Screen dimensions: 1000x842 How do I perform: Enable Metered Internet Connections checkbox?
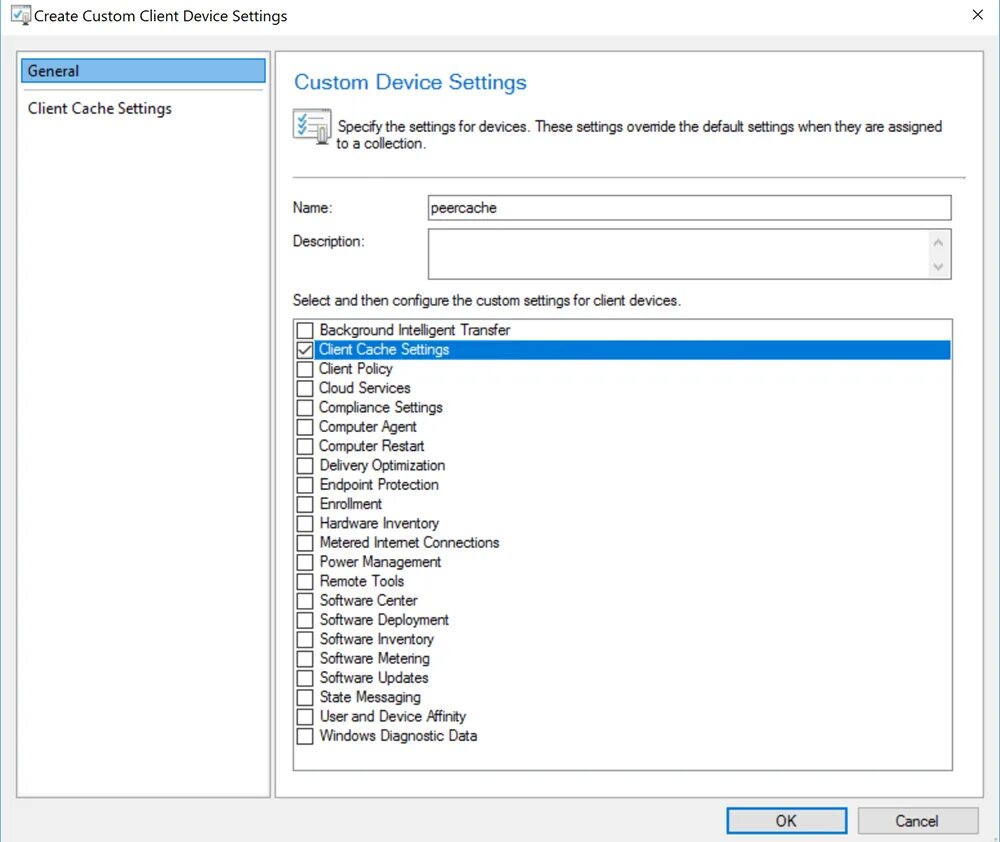(x=305, y=543)
